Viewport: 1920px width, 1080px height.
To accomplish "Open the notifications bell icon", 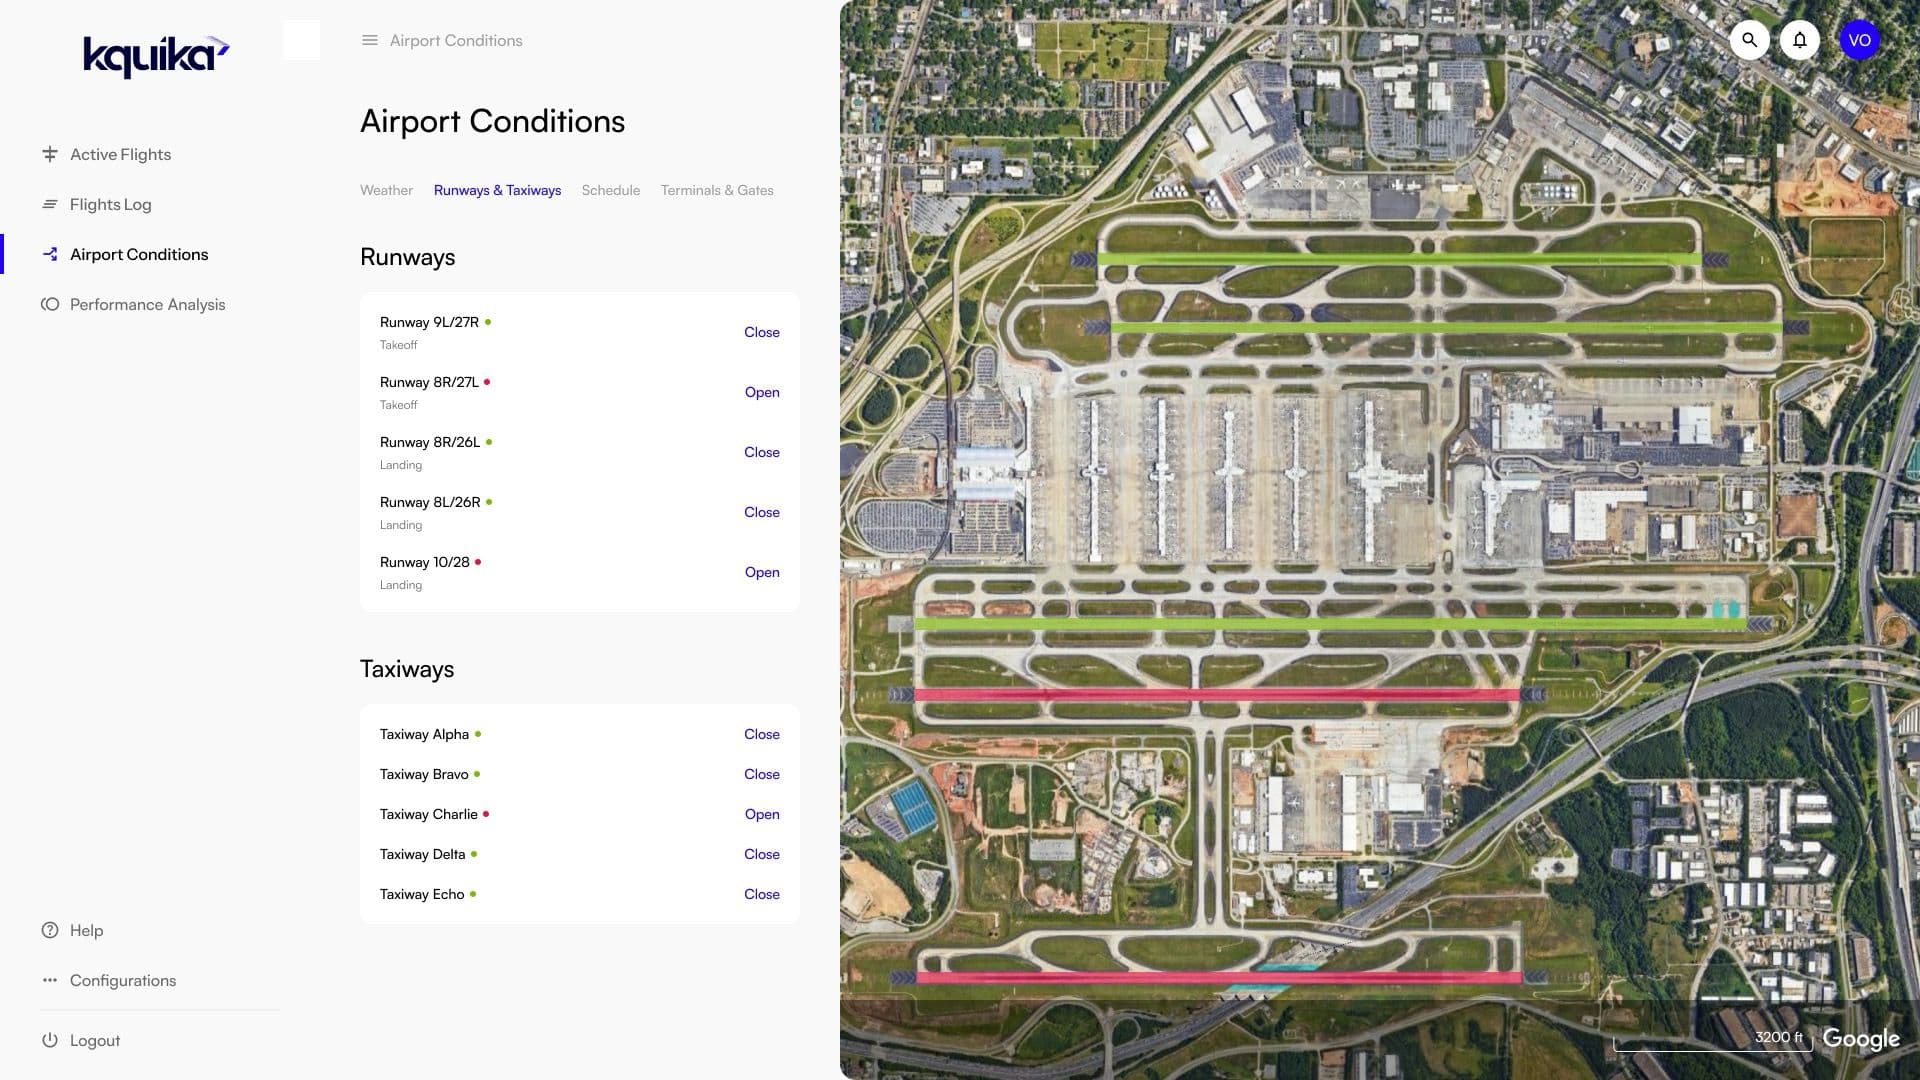I will pyautogui.click(x=1799, y=40).
